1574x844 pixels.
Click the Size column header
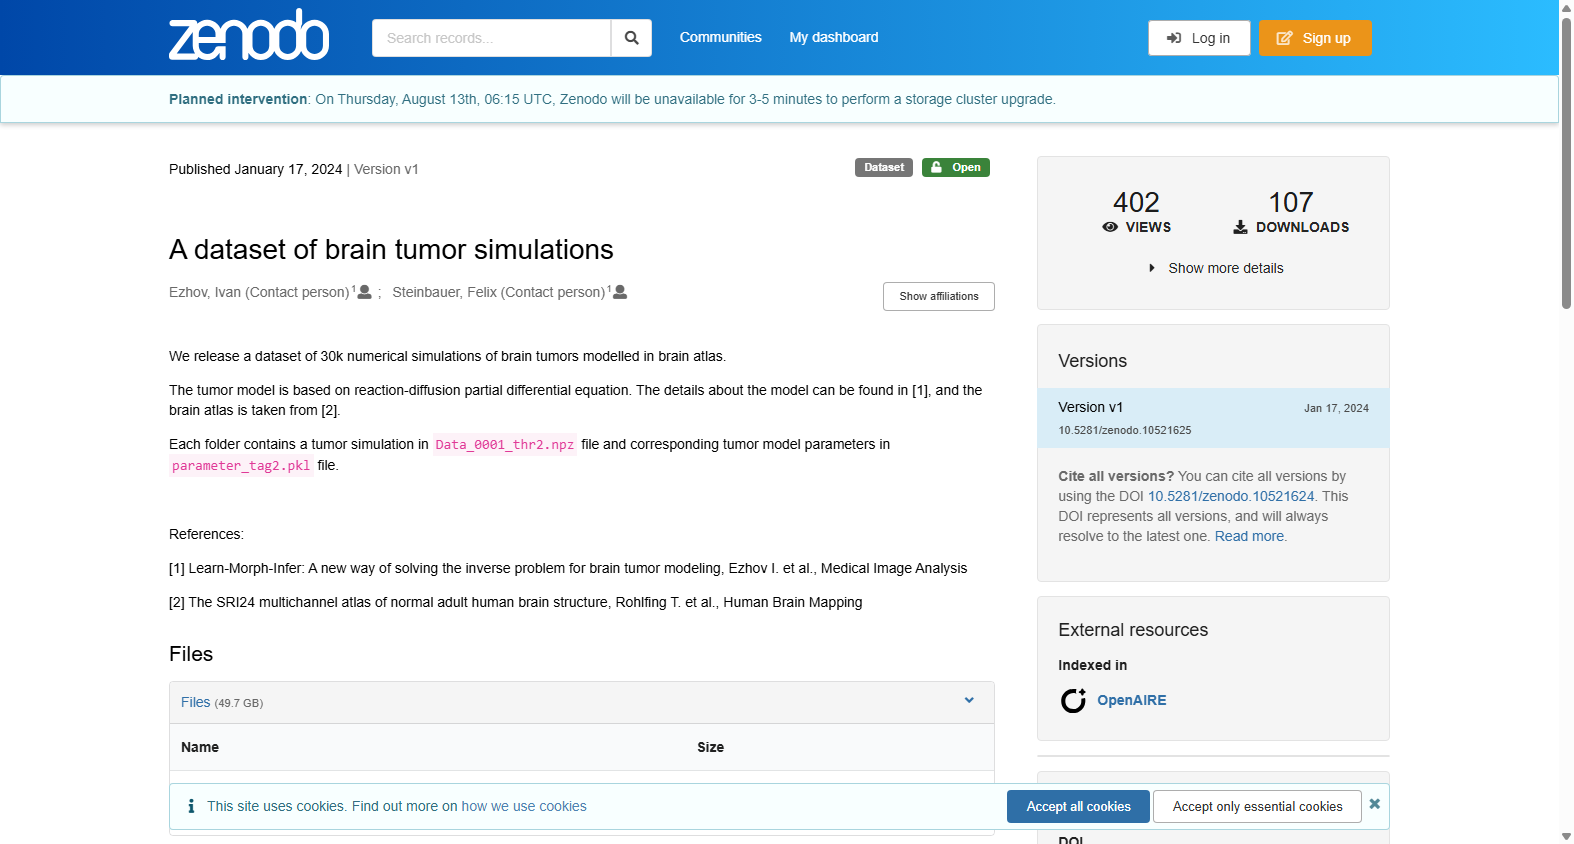pos(710,747)
